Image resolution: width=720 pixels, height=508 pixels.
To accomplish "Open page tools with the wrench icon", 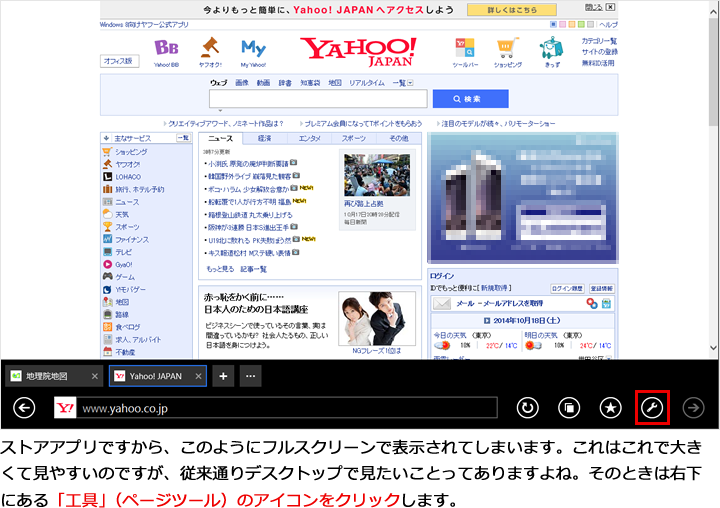I will point(652,407).
